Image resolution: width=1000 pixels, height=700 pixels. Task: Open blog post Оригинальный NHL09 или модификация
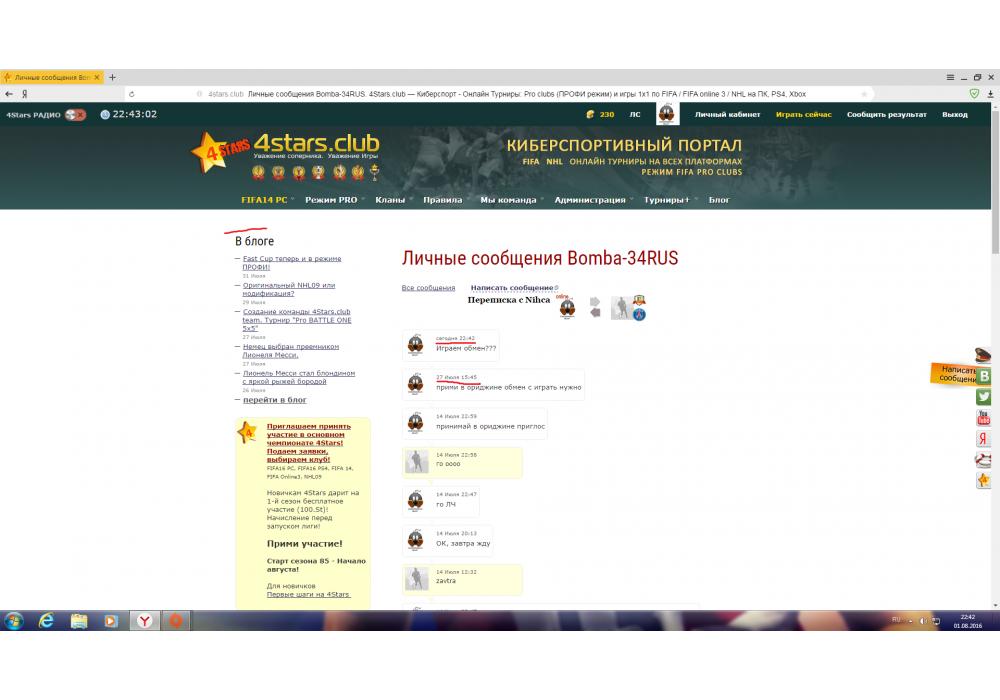(288, 289)
